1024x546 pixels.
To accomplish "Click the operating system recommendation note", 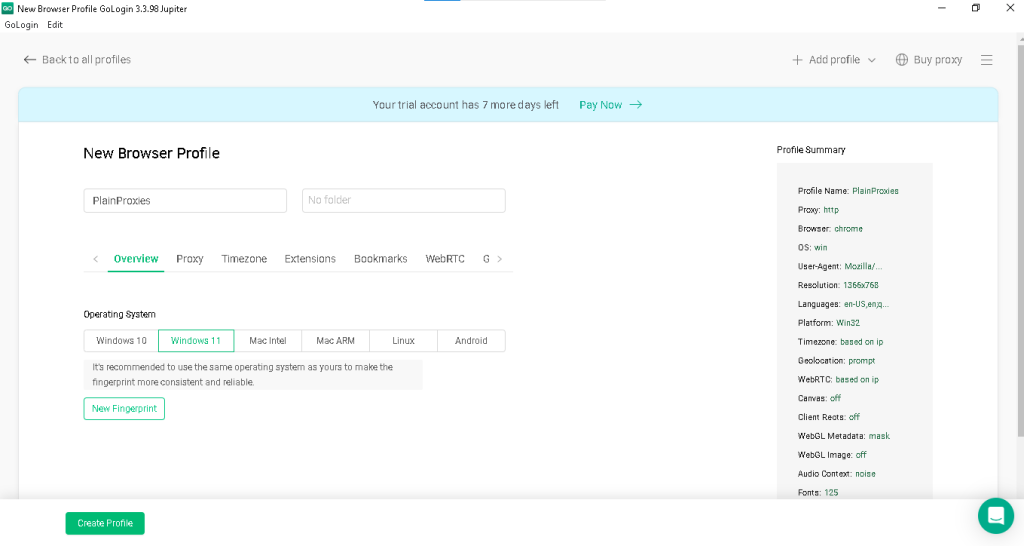I will (253, 374).
